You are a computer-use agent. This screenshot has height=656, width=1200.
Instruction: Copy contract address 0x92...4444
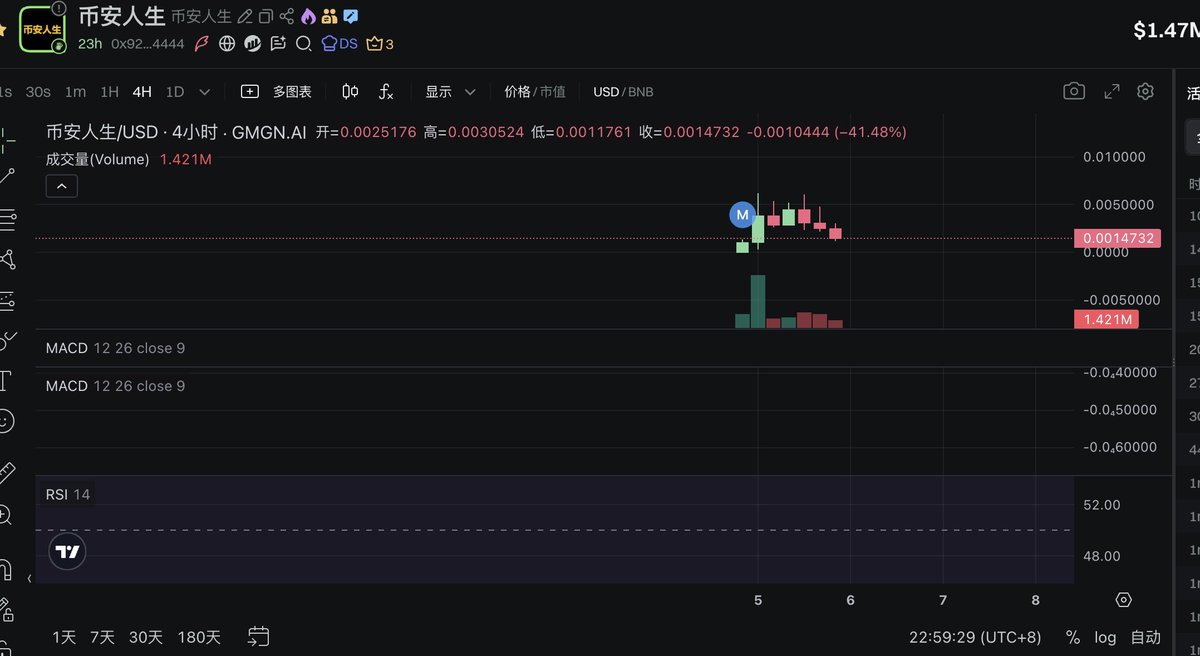click(x=148, y=44)
